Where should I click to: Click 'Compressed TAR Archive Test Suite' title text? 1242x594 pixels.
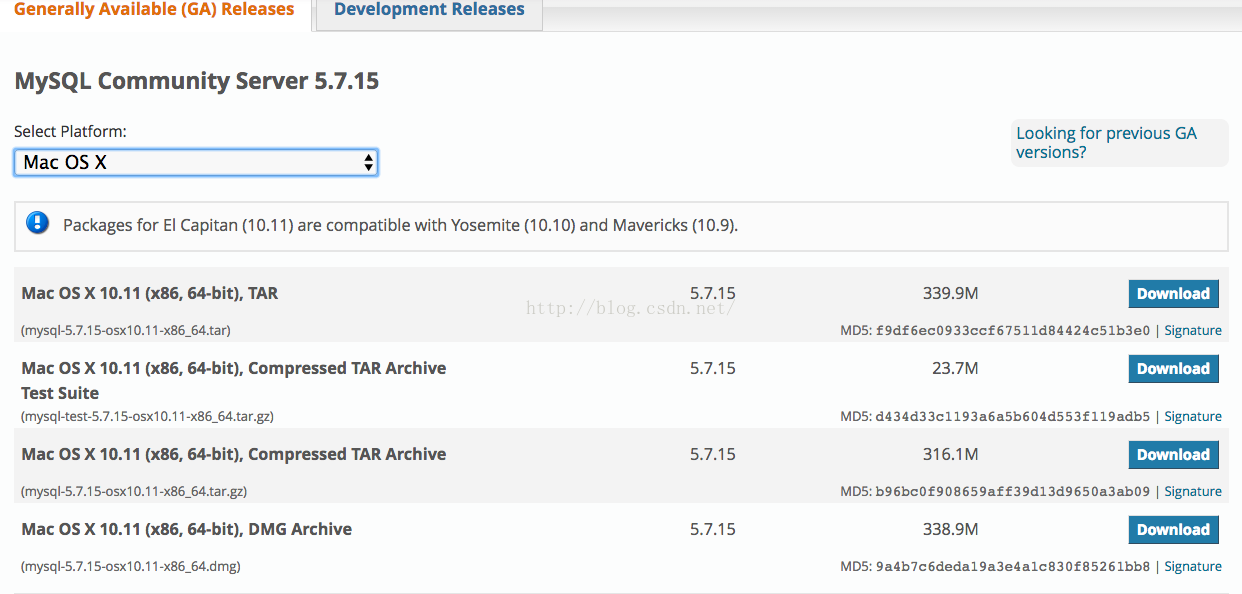tap(234, 380)
